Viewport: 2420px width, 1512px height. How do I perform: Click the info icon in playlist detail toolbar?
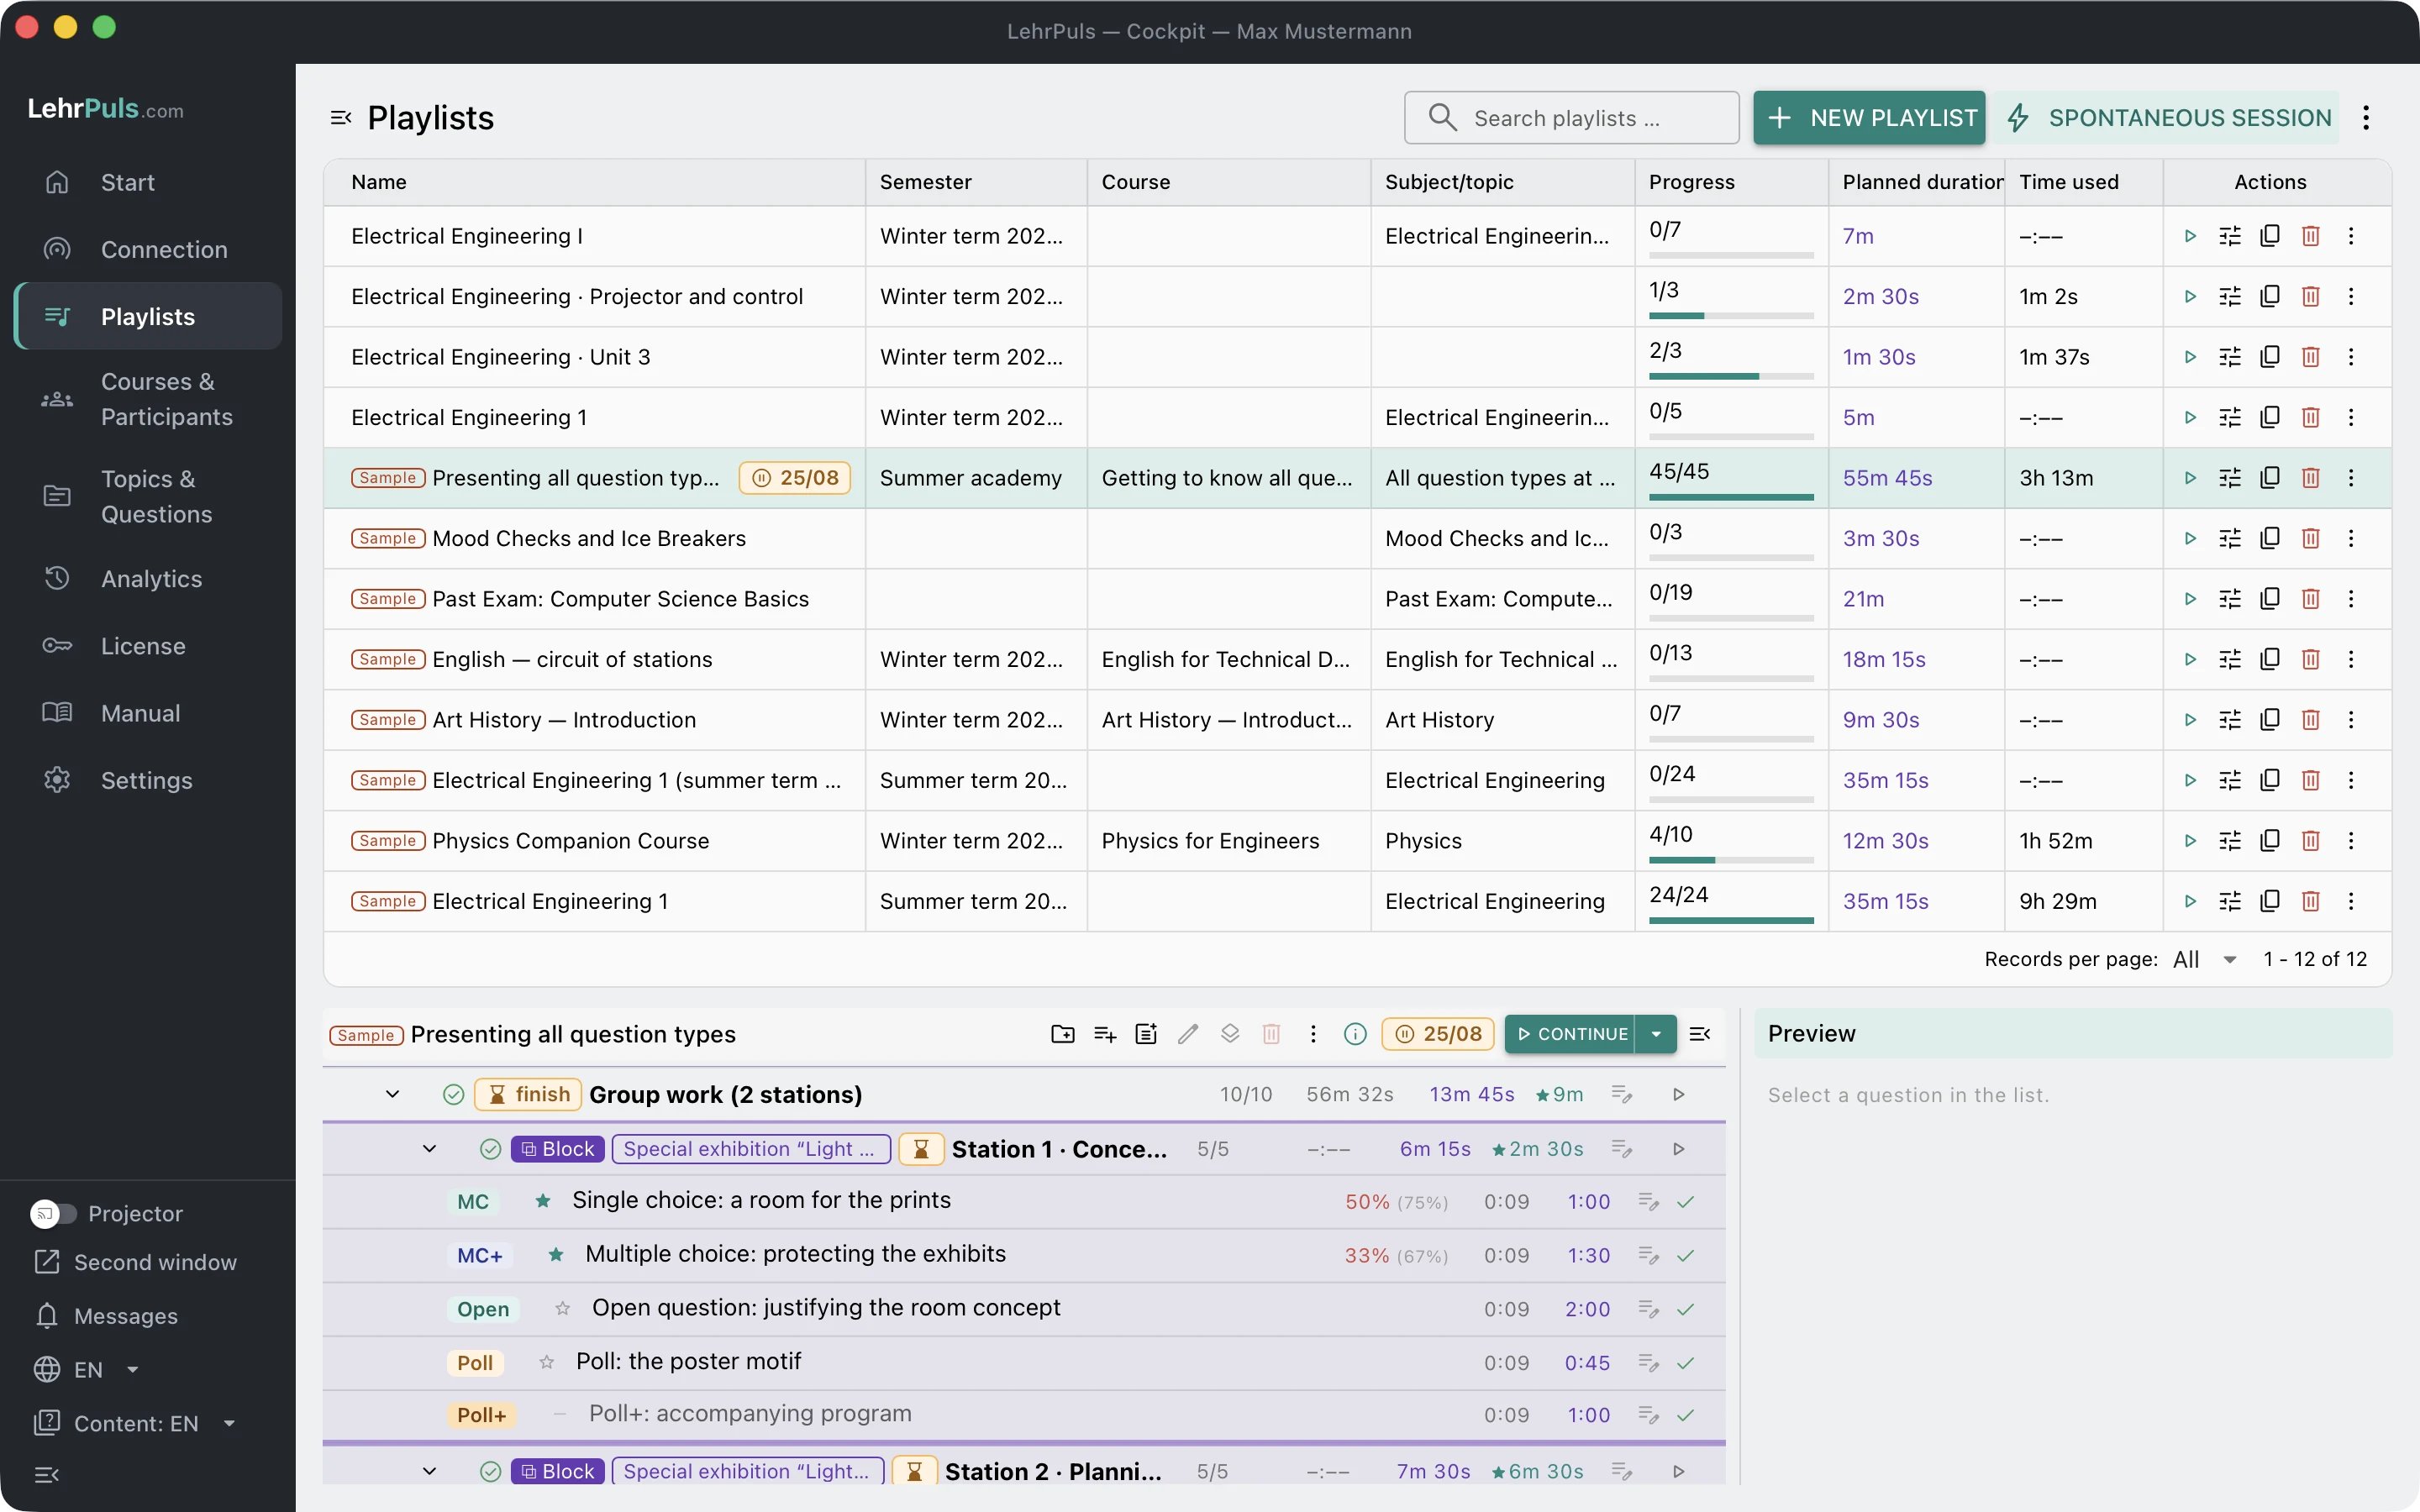(1355, 1034)
